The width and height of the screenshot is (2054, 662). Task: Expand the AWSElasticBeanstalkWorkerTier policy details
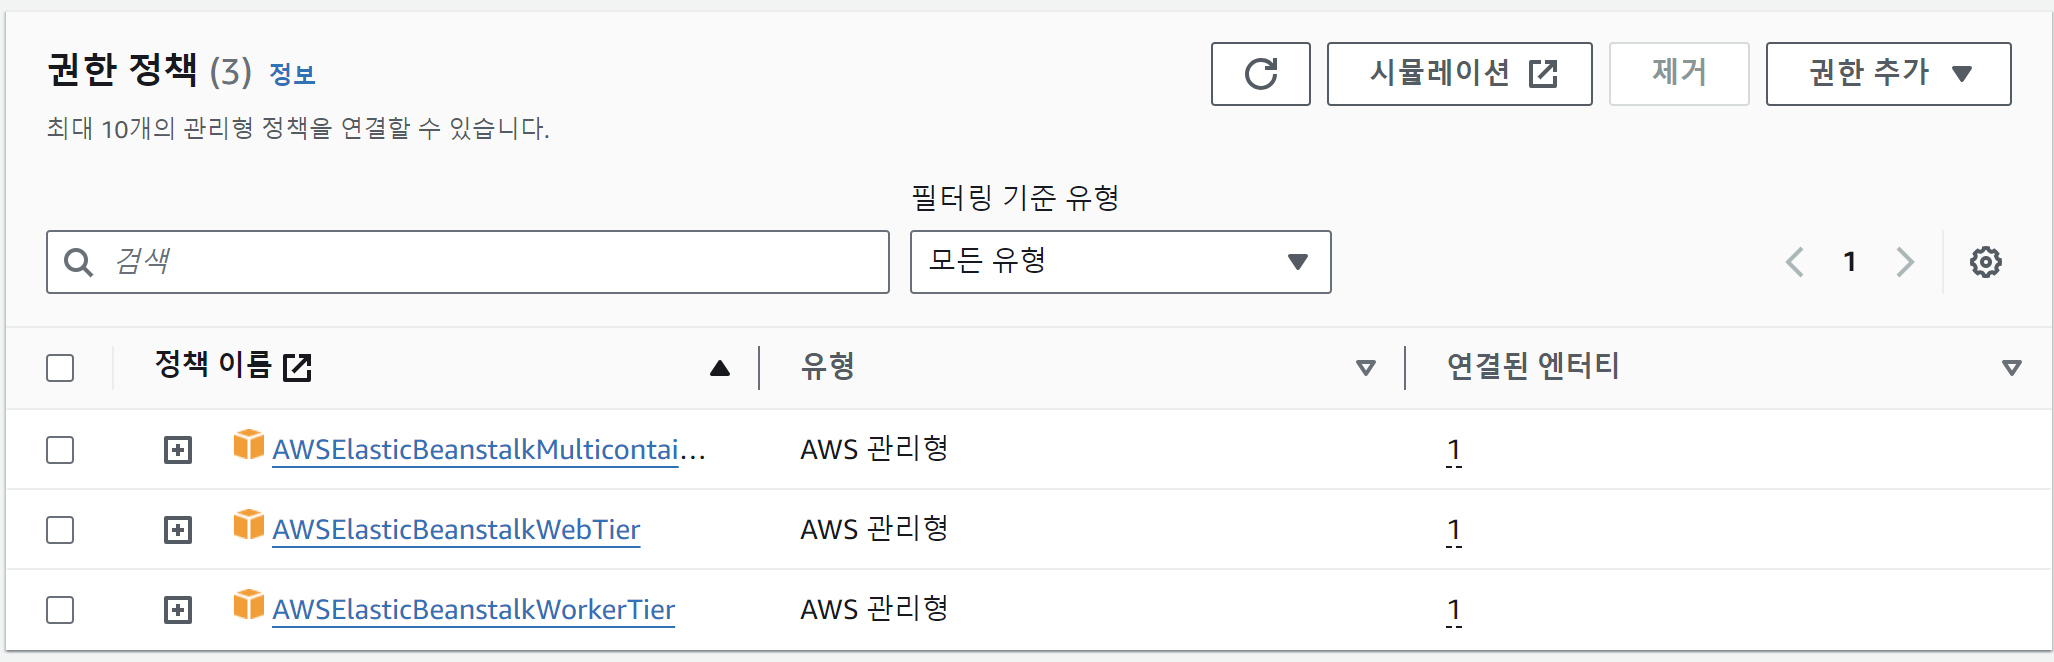tap(178, 610)
